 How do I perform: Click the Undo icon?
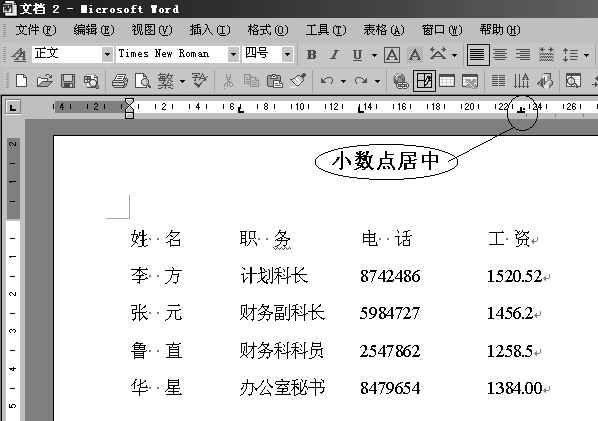(x=327, y=81)
